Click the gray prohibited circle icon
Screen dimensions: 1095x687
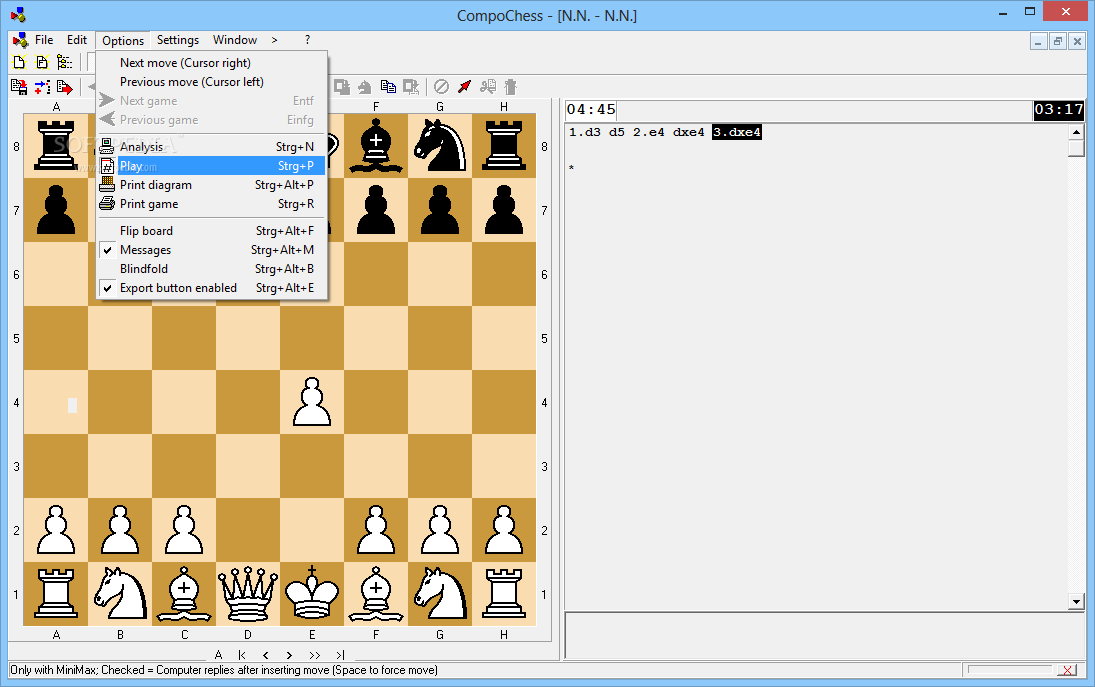pos(441,87)
